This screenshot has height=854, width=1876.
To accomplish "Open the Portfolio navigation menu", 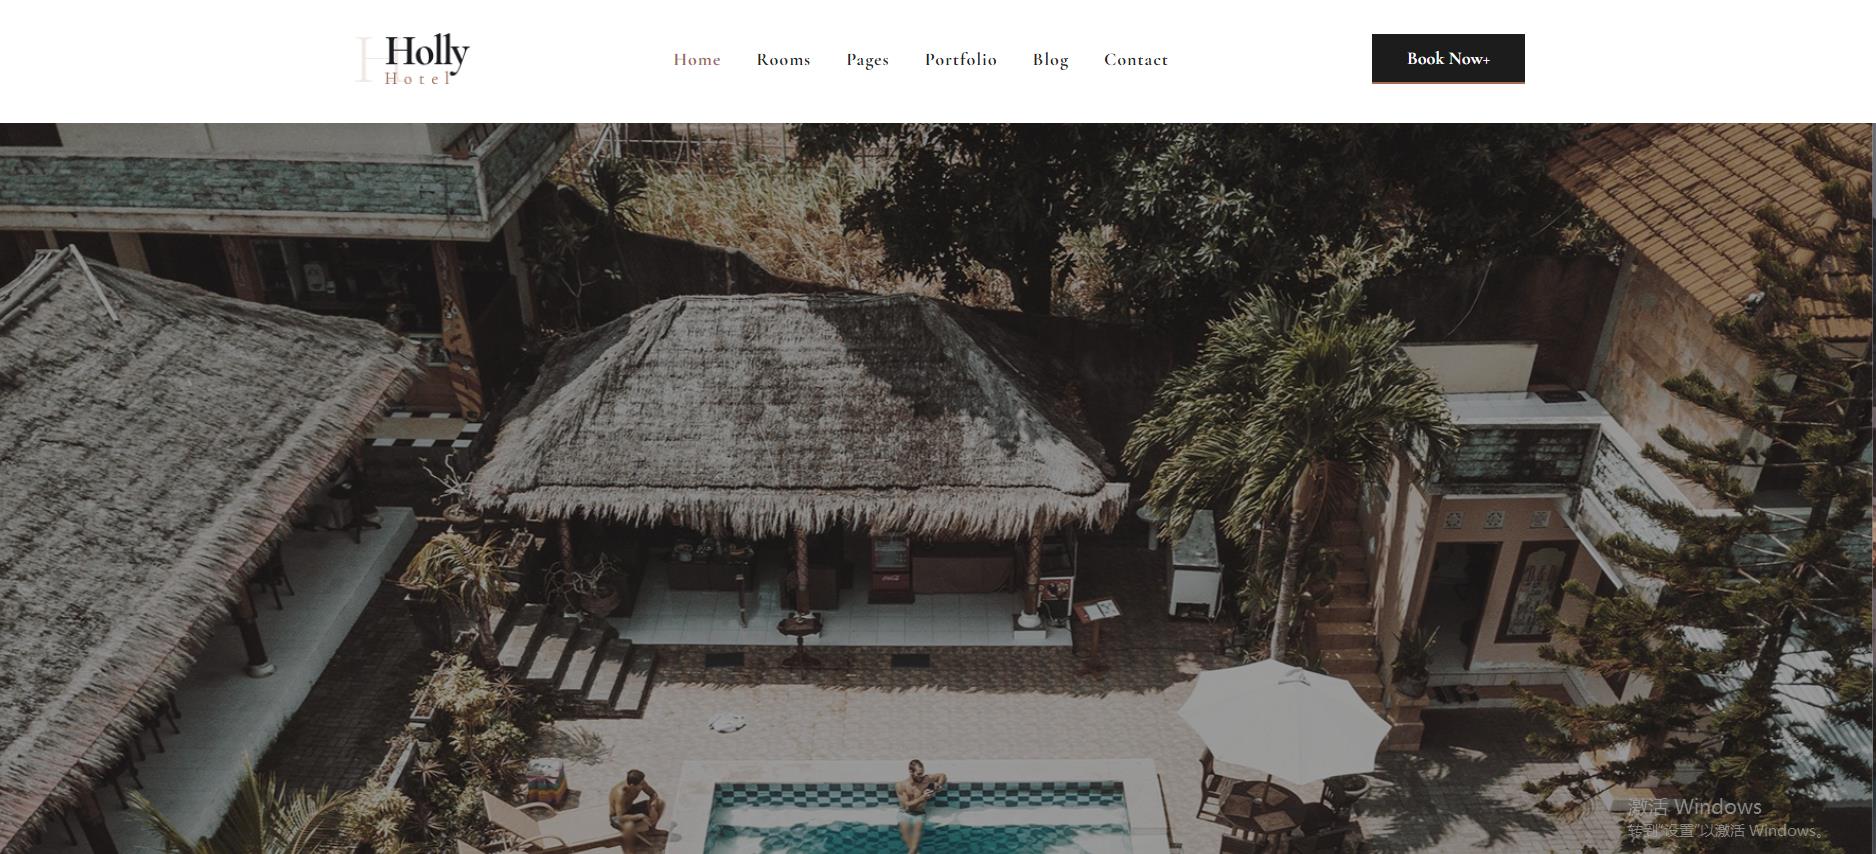I will pyautogui.click(x=960, y=60).
